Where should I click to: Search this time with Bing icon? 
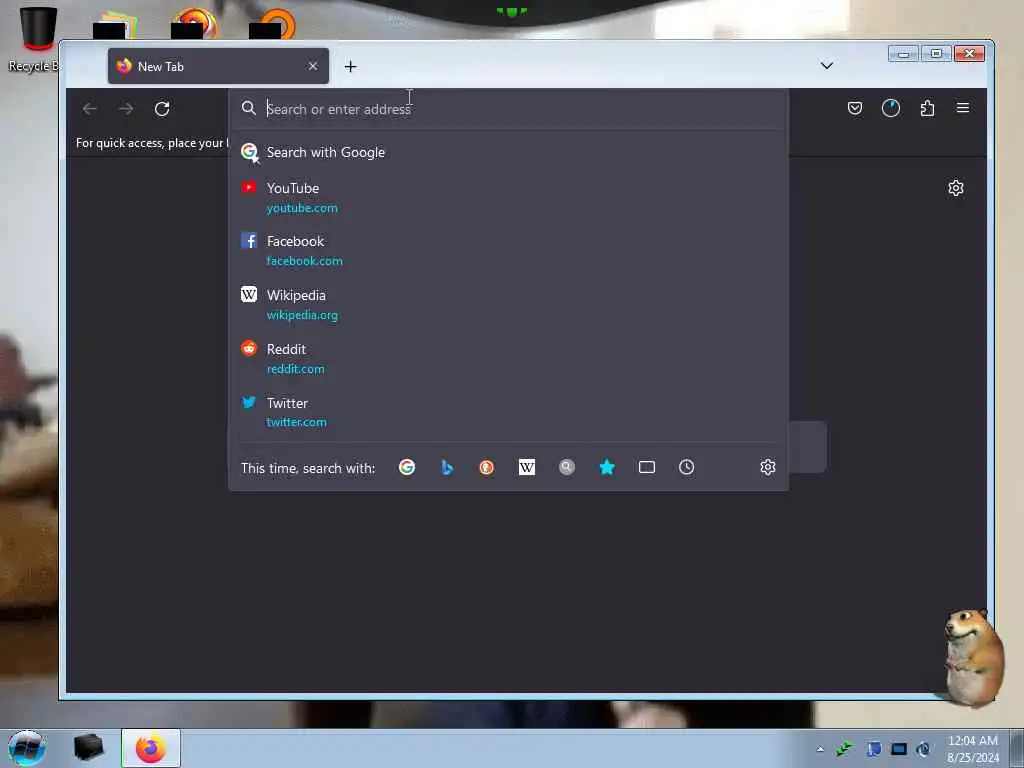pyautogui.click(x=447, y=467)
